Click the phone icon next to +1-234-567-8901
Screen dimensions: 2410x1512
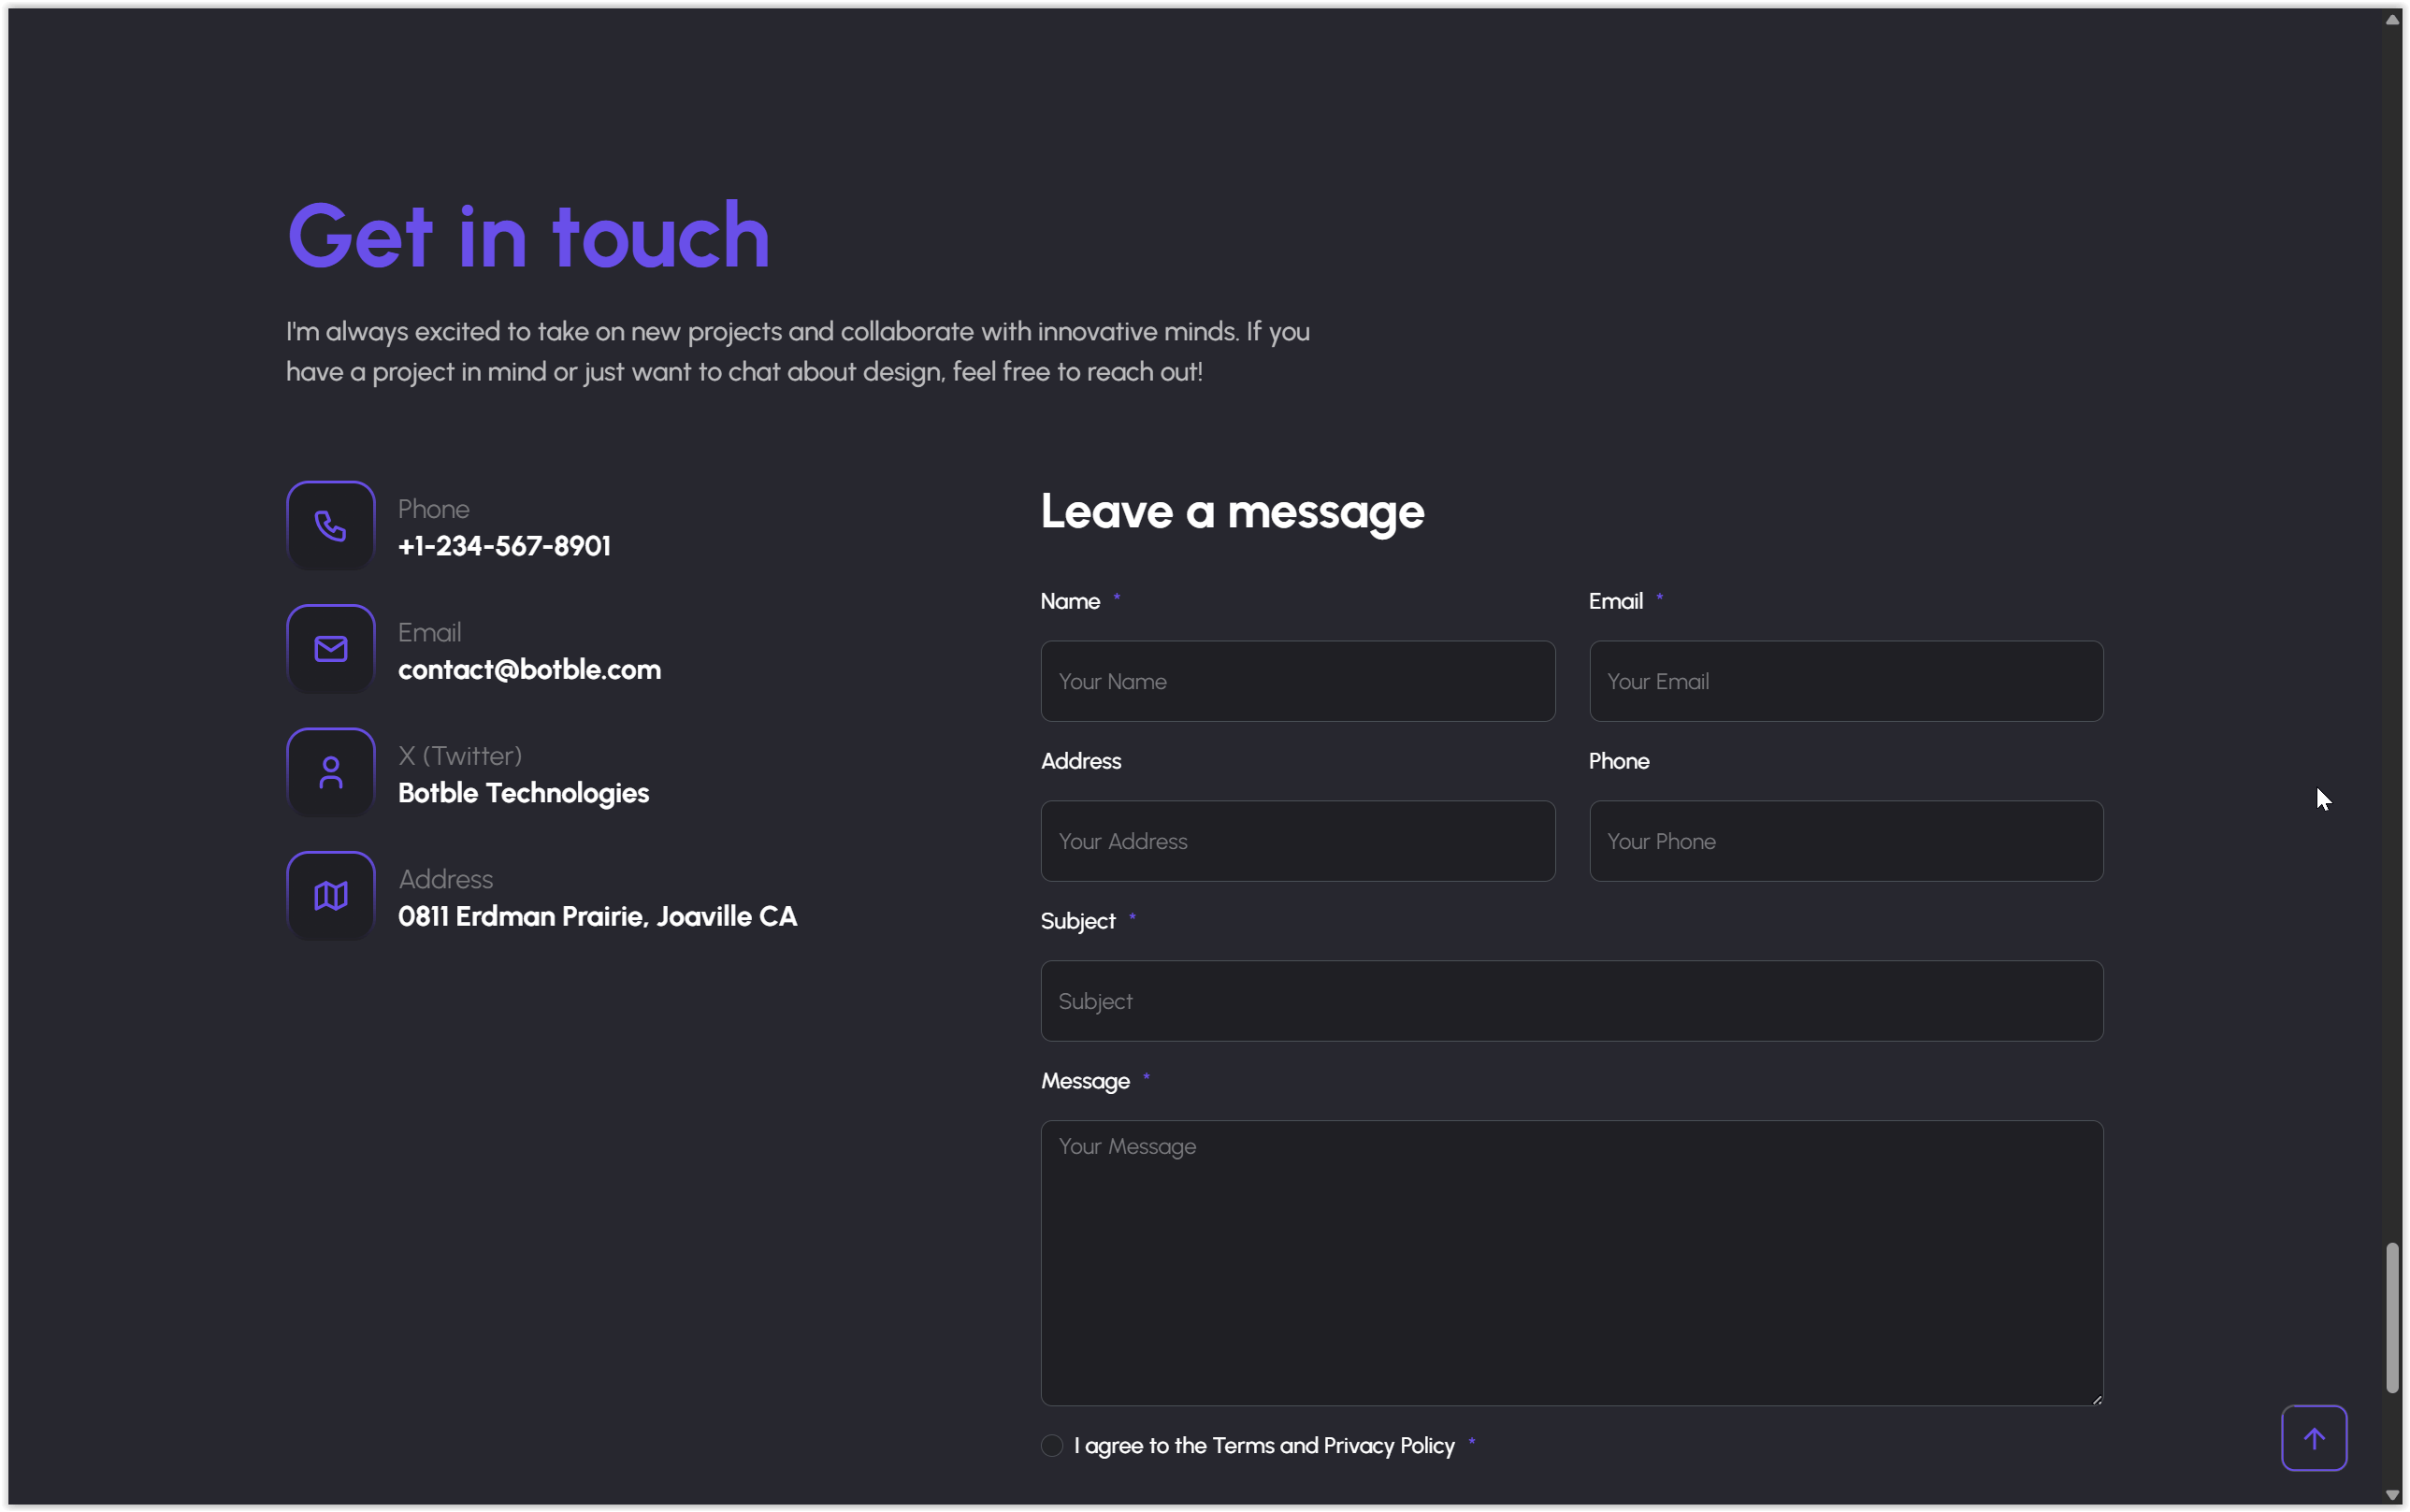coord(330,525)
